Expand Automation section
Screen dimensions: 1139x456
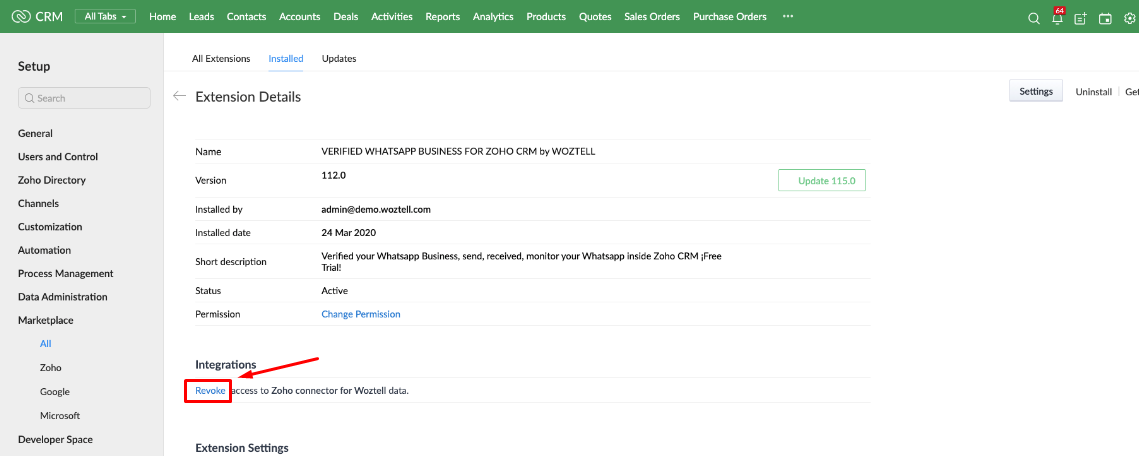tap(44, 250)
